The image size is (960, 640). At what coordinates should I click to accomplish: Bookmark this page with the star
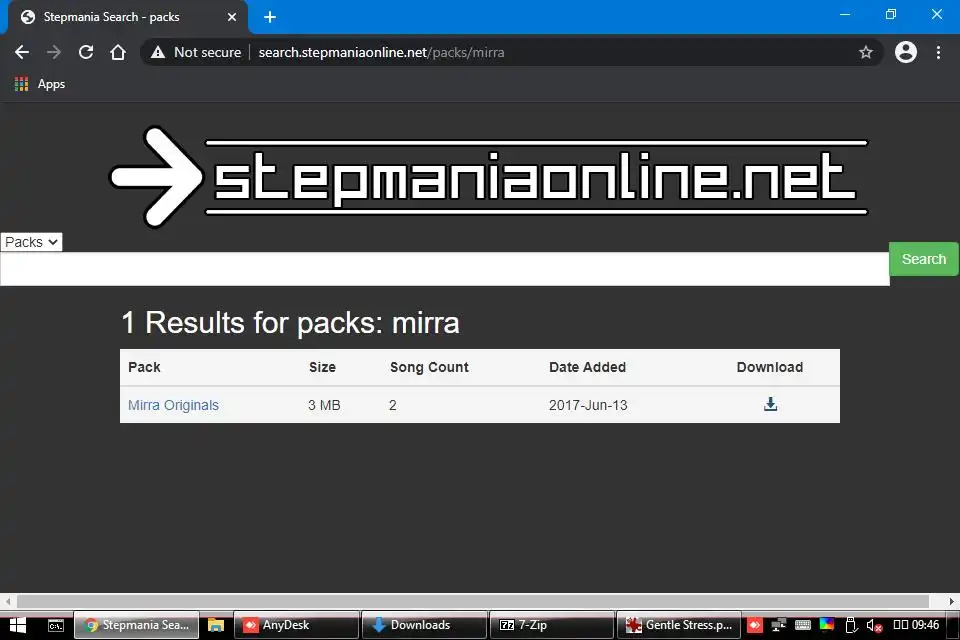865,53
